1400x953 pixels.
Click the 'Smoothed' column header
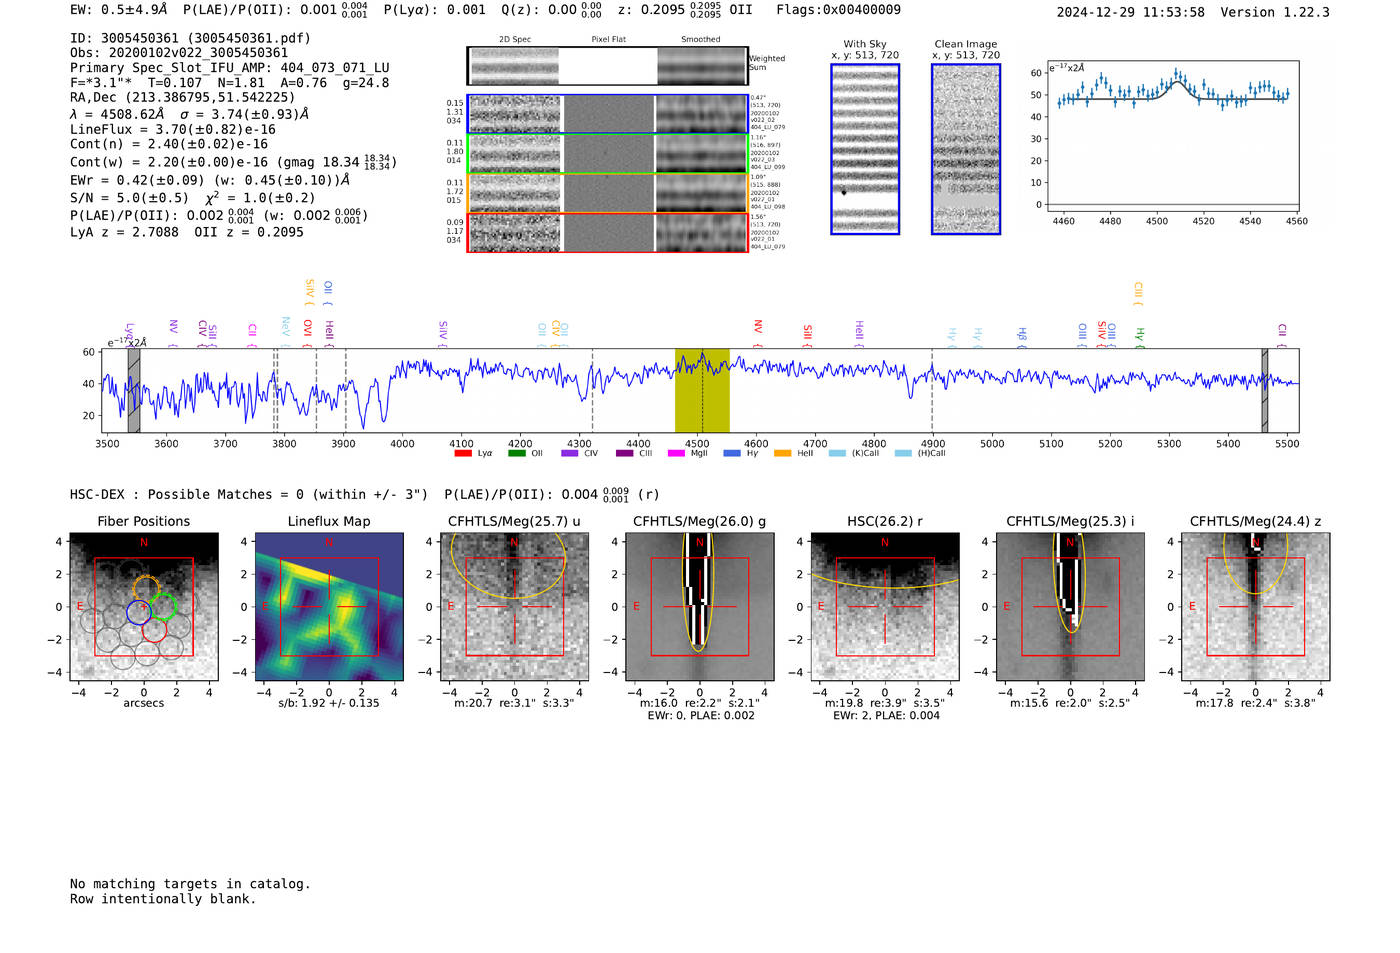700,39
